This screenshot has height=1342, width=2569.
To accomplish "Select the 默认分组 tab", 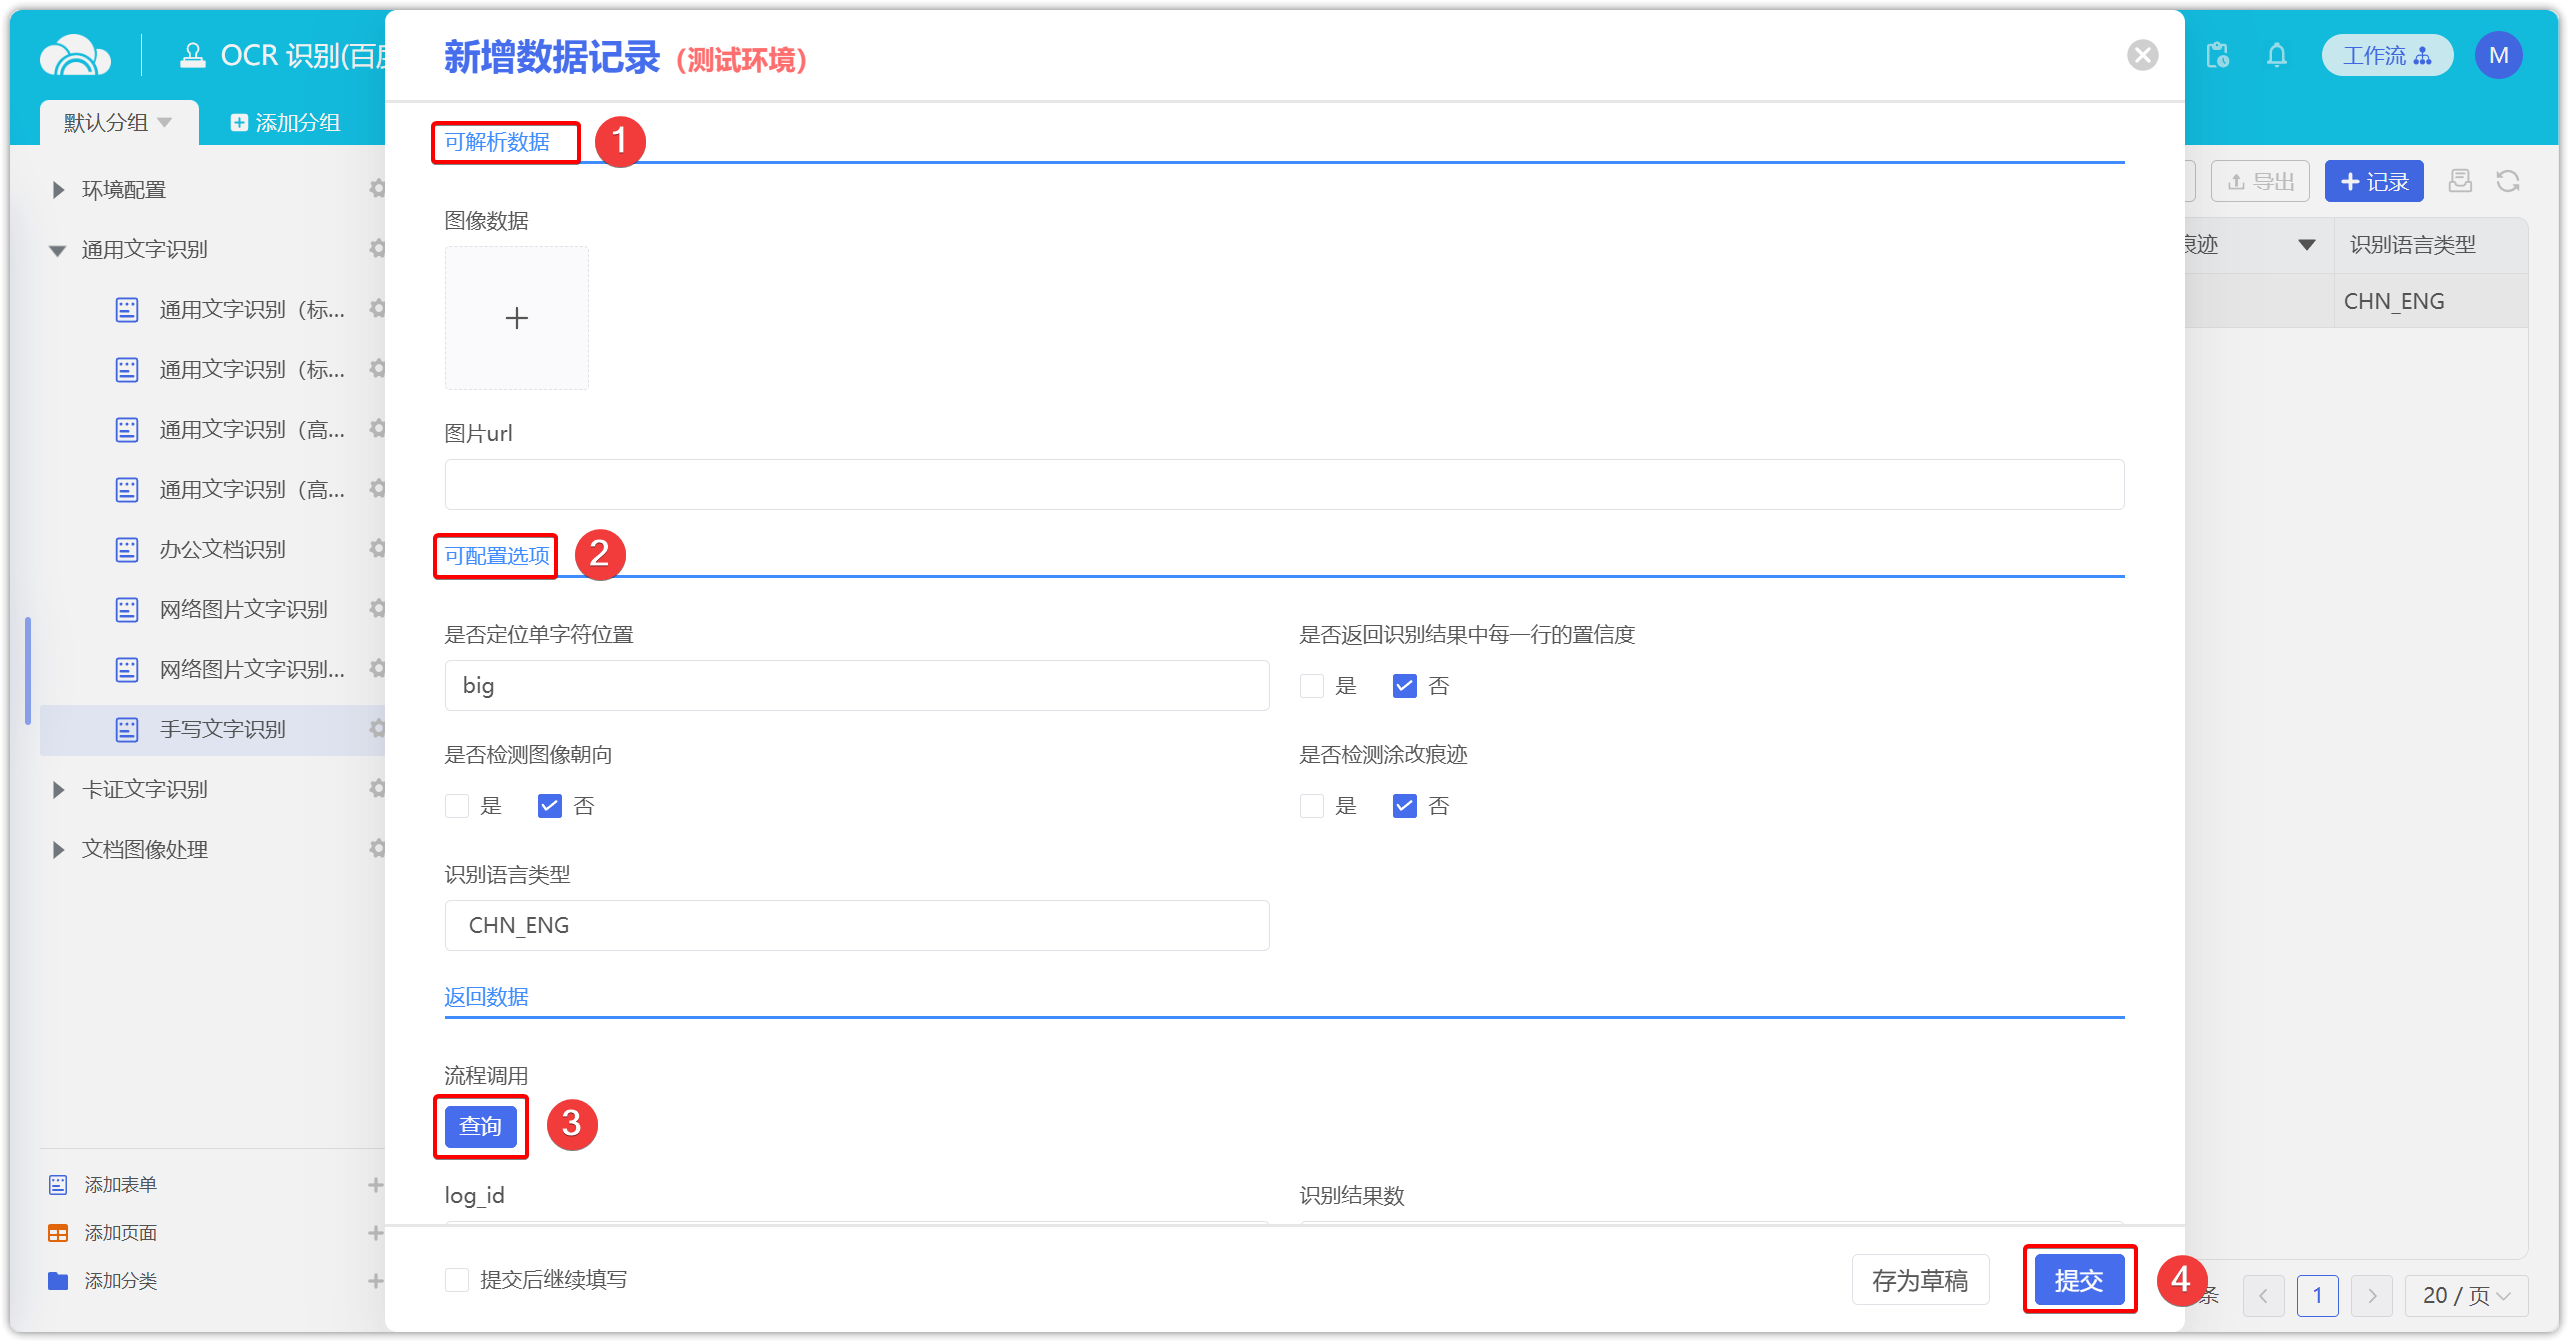I will pyautogui.click(x=118, y=122).
